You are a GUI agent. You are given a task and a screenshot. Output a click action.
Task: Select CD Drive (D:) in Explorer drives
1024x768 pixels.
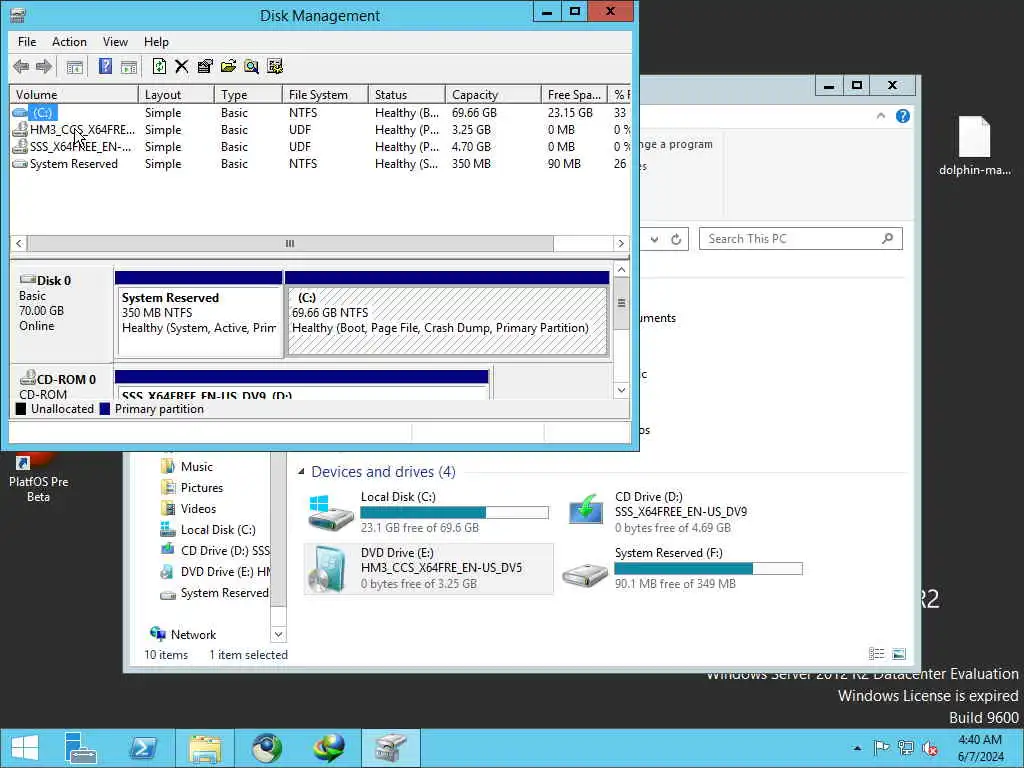click(682, 513)
